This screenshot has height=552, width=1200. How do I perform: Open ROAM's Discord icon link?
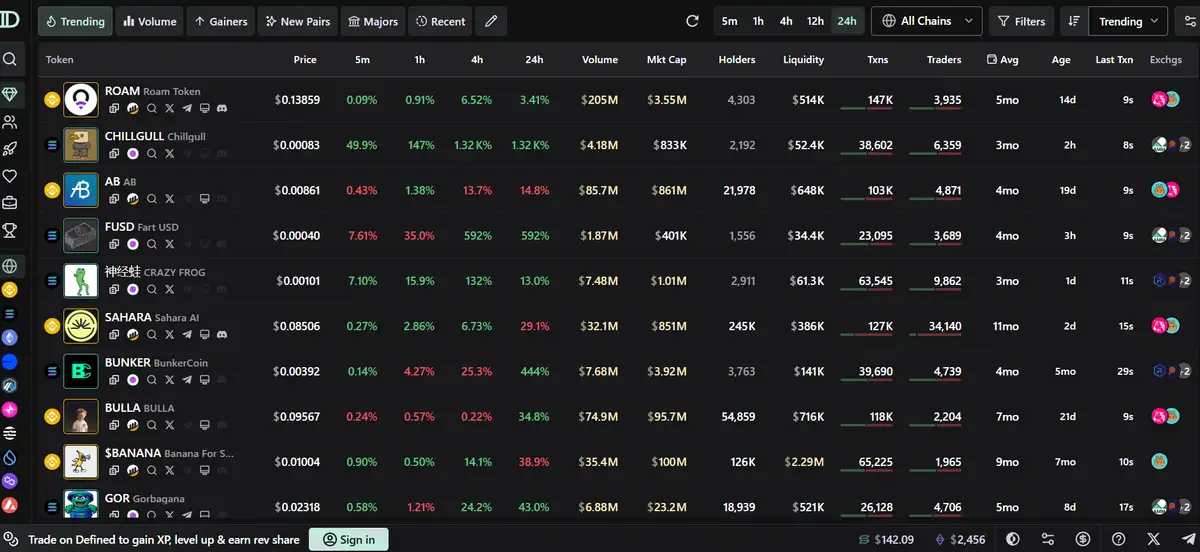click(220, 108)
